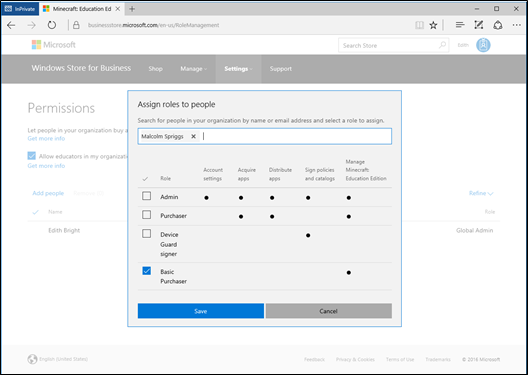The image size is (529, 376).
Task: Remove Malcolm Spriggs with the X icon
Action: tap(193, 136)
